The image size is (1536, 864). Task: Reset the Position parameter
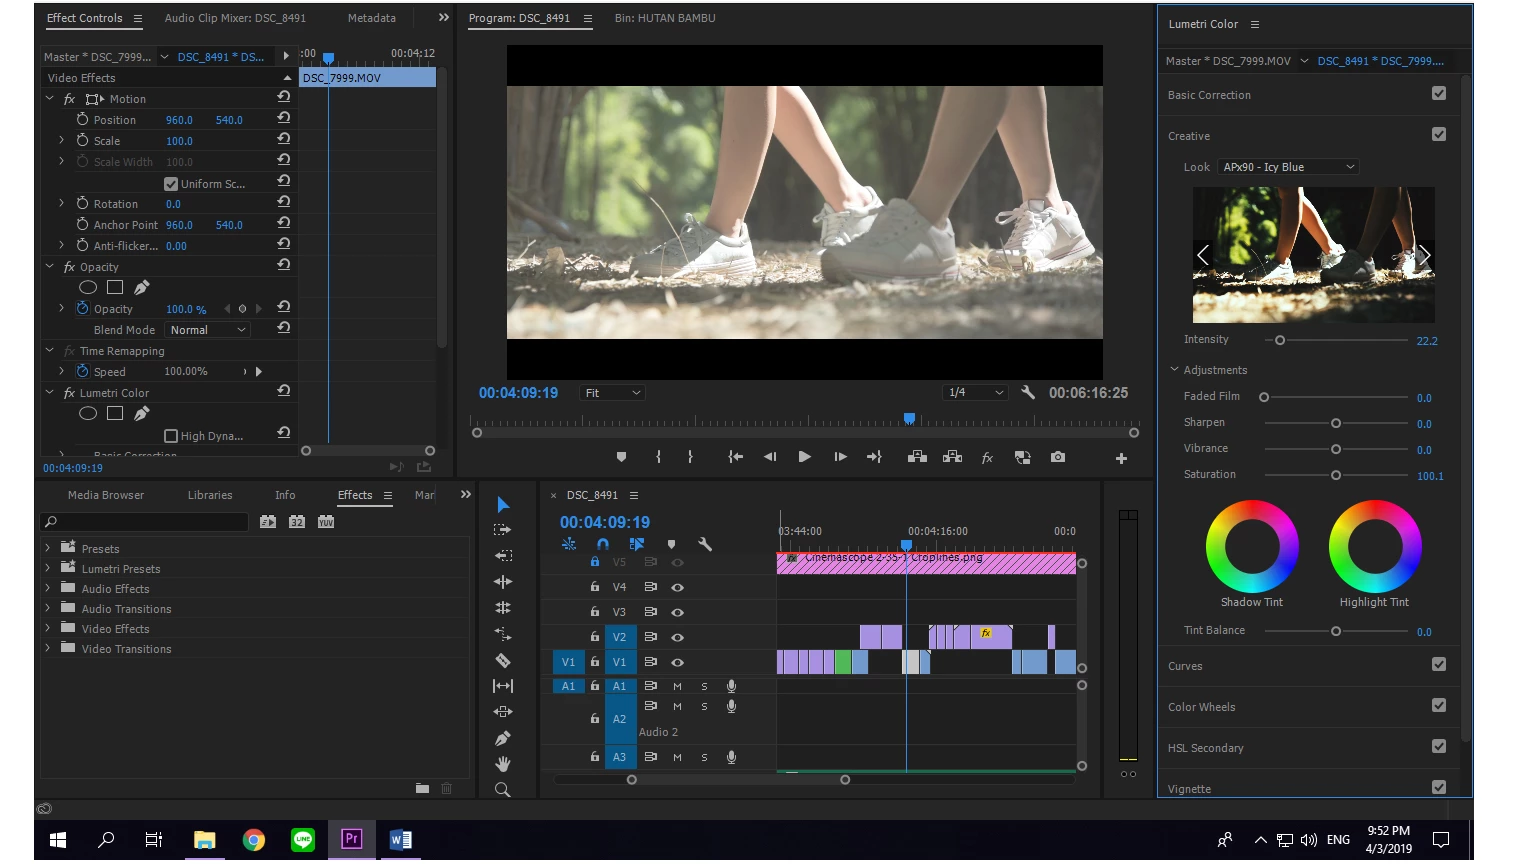284,118
